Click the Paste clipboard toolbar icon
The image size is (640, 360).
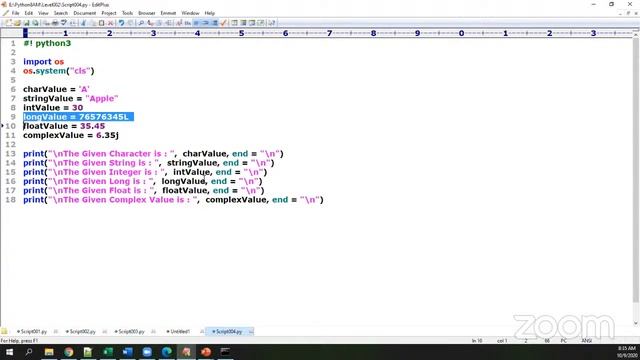coord(102,23)
